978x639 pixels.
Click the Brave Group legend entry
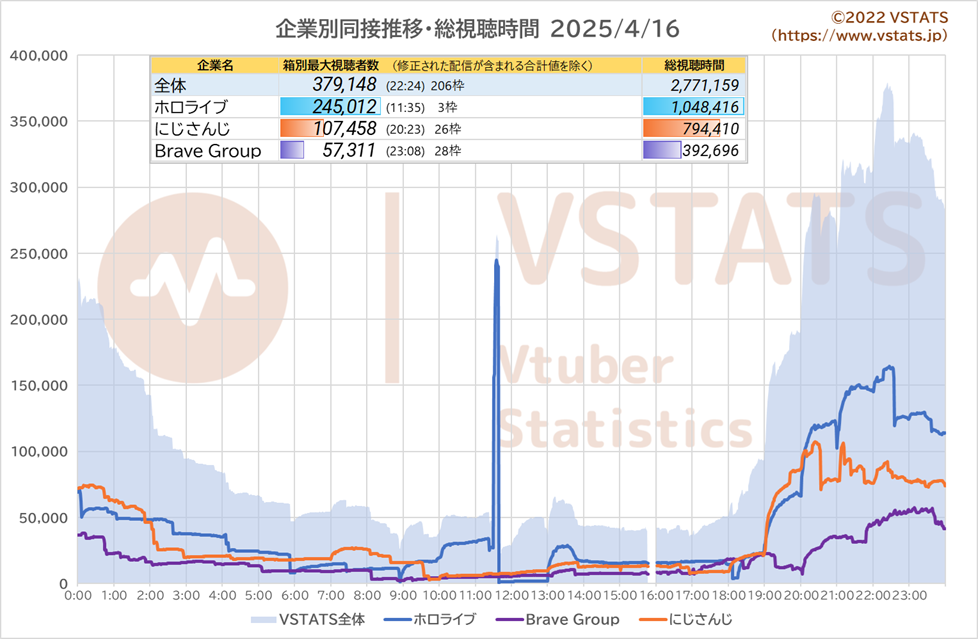tap(558, 619)
